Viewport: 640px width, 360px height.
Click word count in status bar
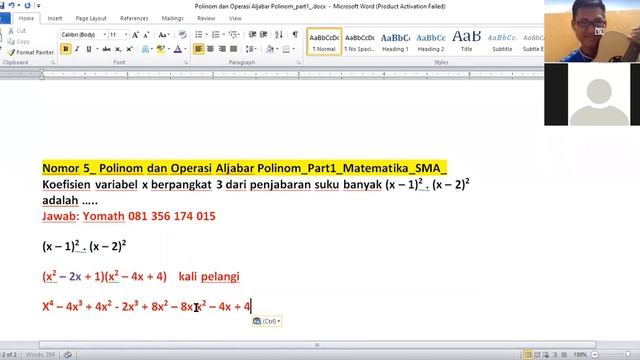tap(40, 355)
